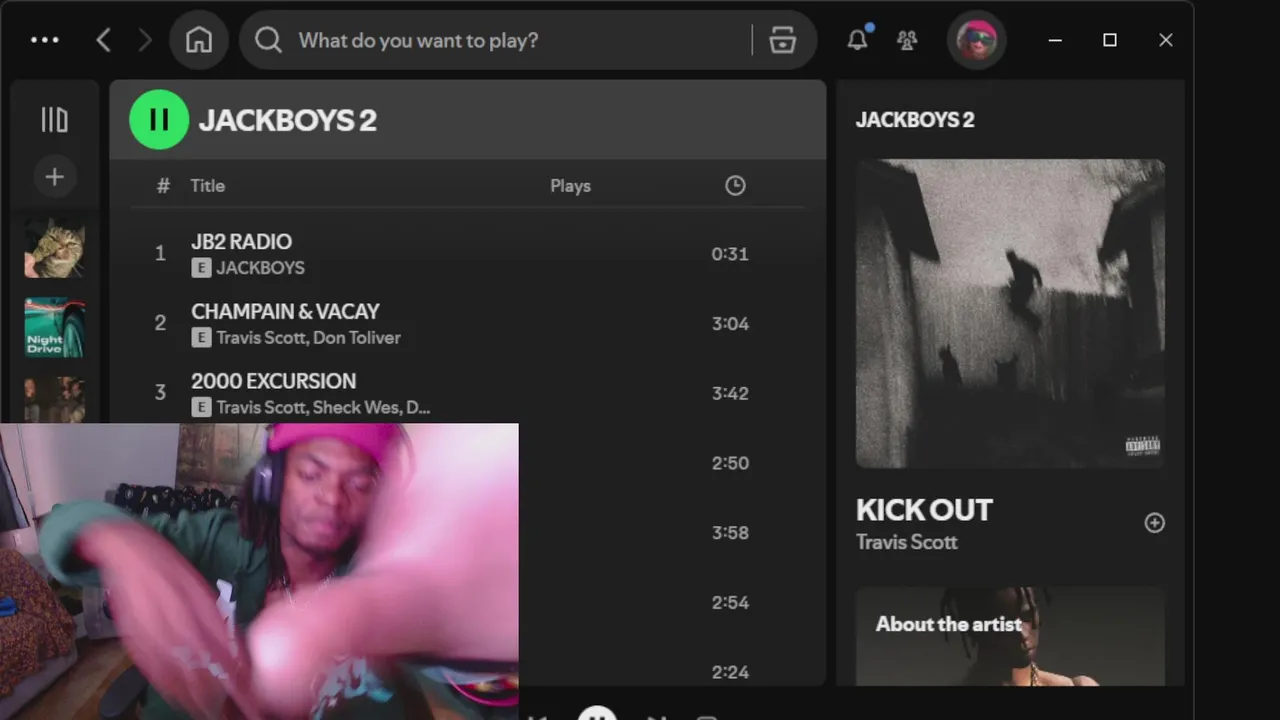Open the third library thumbnail below Night Drive
The image size is (1280, 720).
(54, 400)
